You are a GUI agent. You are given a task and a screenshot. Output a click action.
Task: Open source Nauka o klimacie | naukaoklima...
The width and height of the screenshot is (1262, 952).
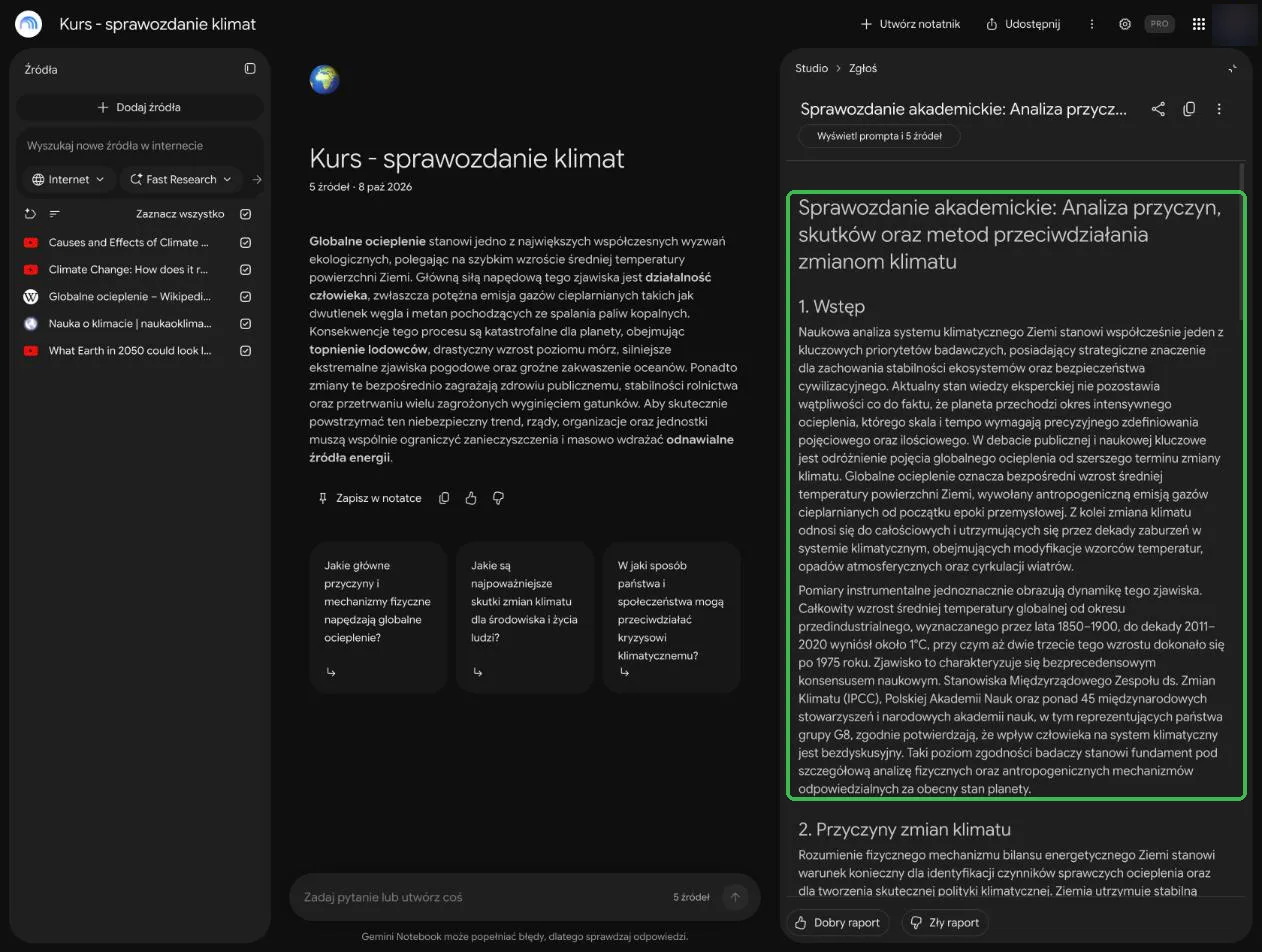click(130, 323)
